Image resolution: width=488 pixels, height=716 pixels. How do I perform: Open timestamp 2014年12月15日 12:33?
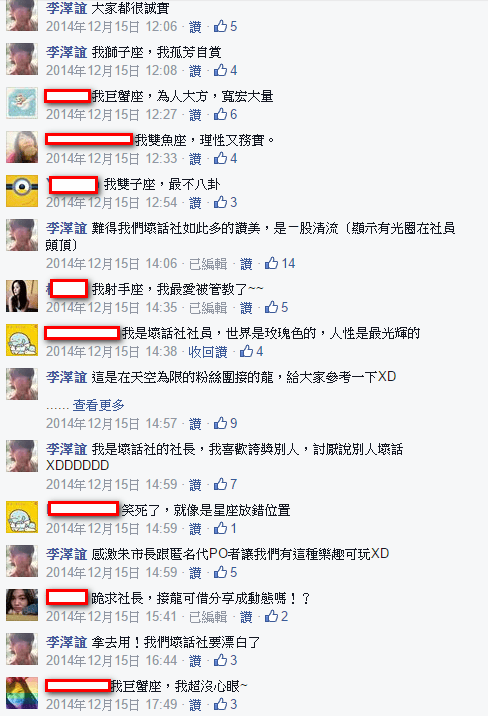(111, 158)
